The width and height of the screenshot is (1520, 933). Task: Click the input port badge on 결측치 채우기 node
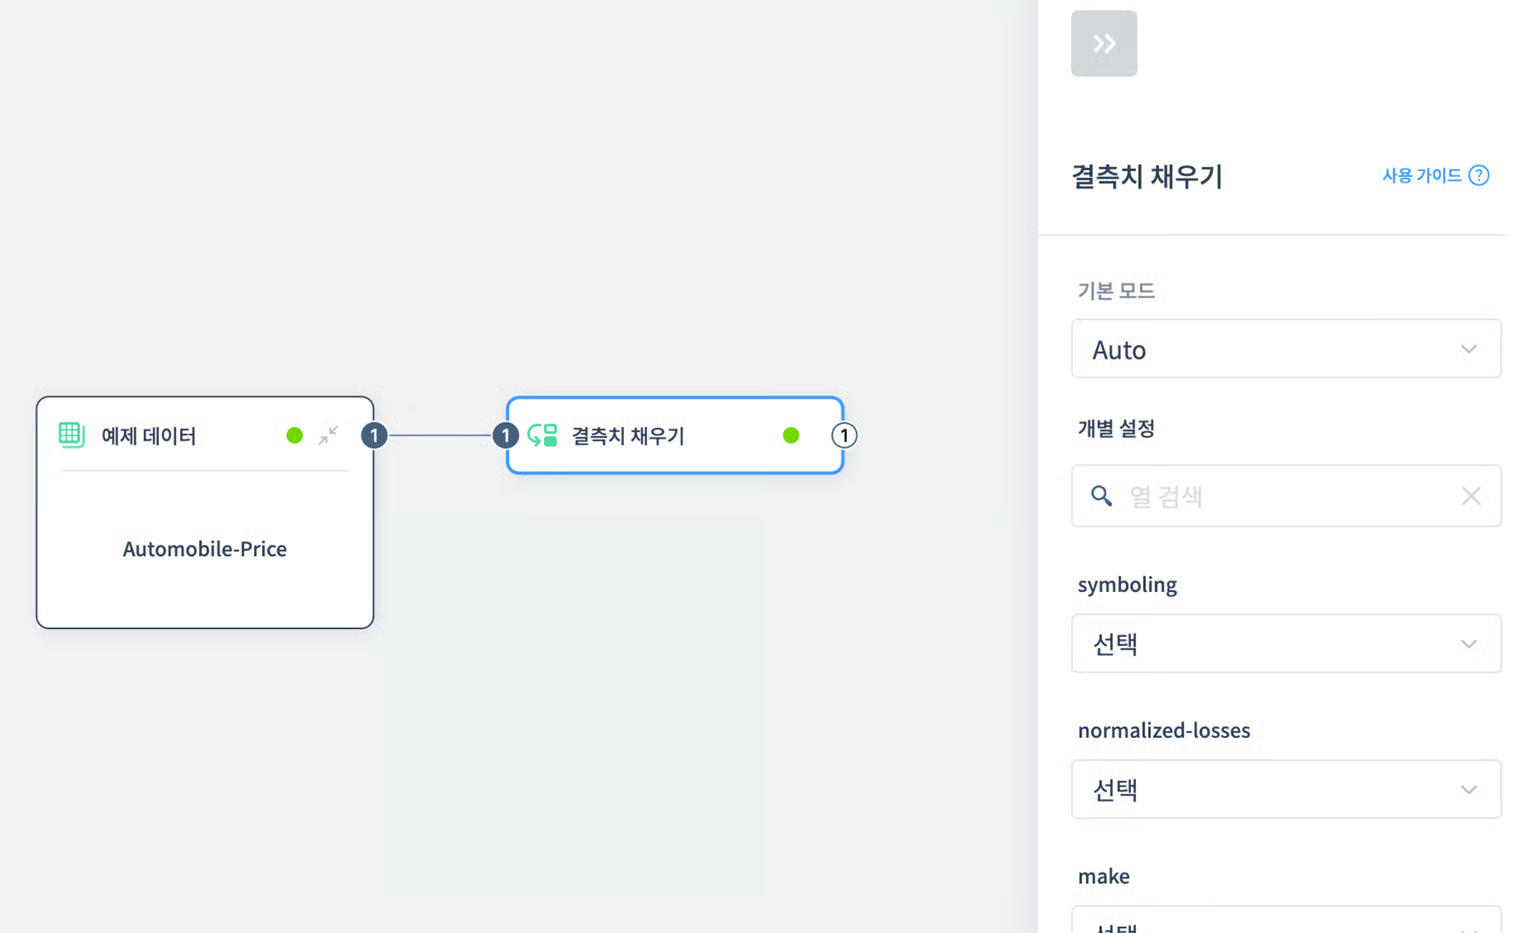point(506,435)
